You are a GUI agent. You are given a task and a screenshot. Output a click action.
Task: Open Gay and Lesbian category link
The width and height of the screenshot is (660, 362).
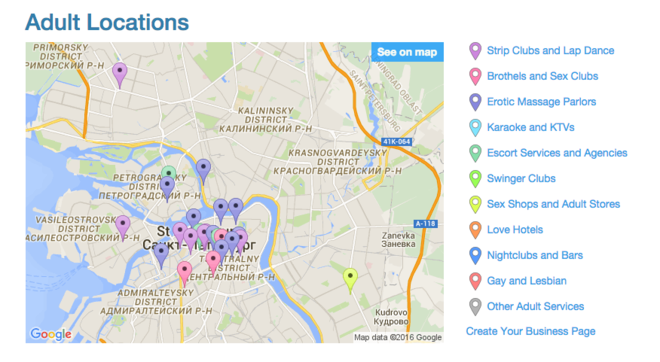pyautogui.click(x=527, y=281)
